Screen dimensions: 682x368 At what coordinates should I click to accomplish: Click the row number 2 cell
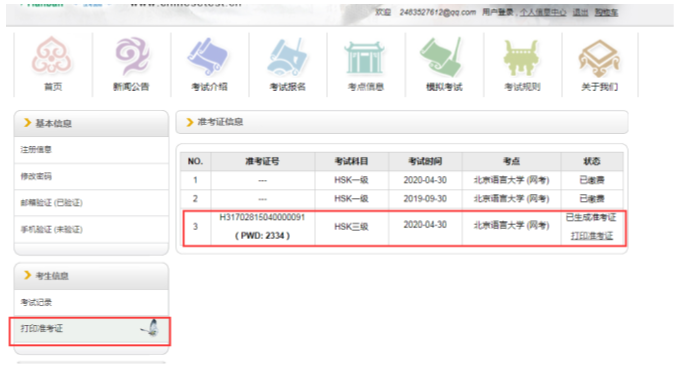[x=195, y=199]
